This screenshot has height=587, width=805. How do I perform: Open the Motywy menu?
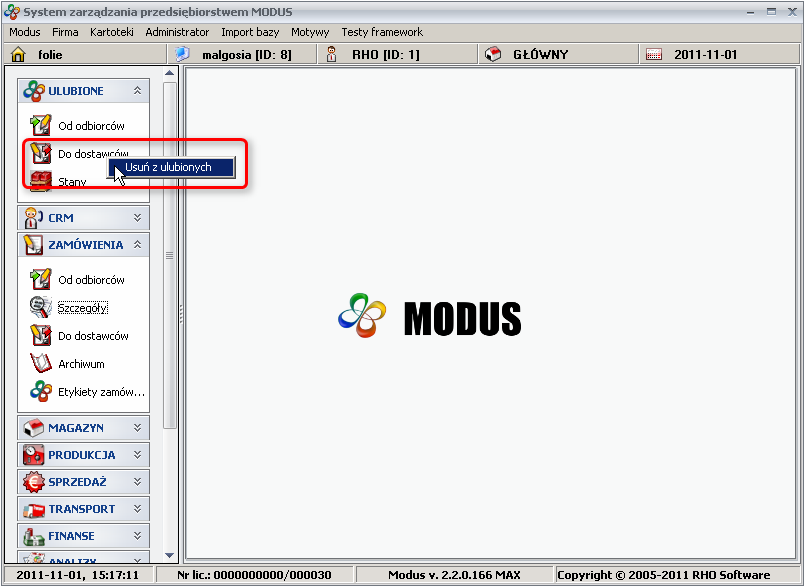[310, 32]
